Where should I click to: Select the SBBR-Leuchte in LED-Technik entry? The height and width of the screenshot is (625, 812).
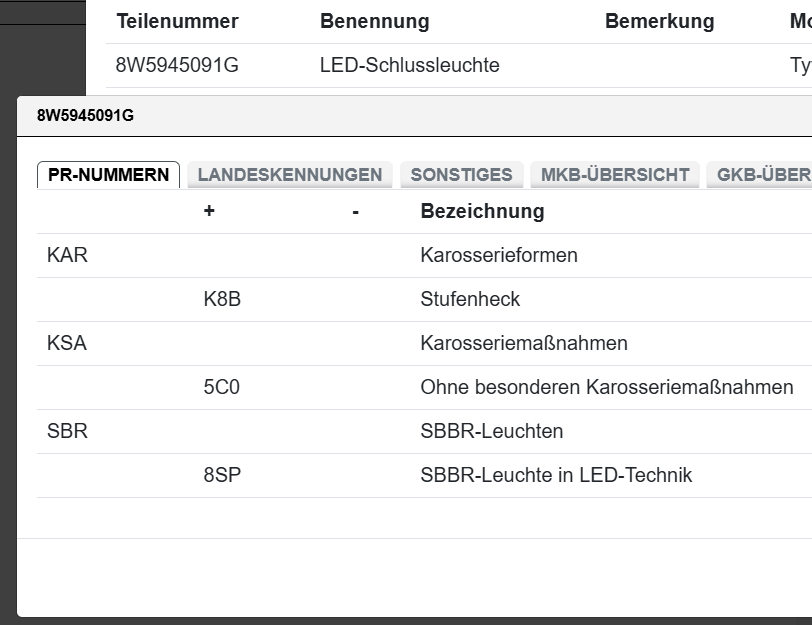[556, 475]
